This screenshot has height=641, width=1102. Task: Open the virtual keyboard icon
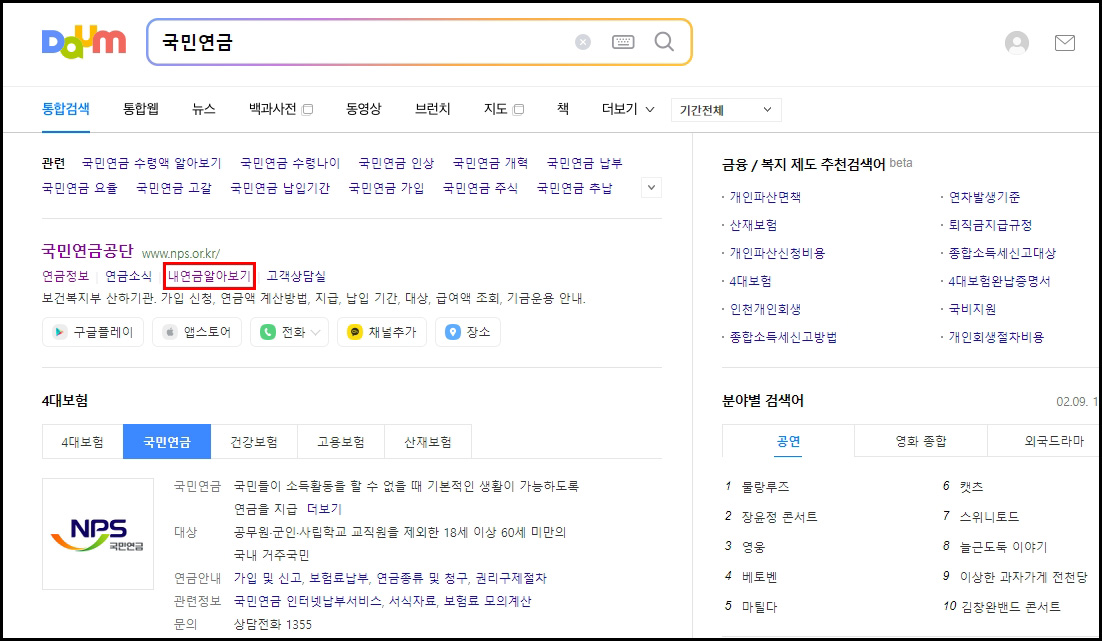623,42
